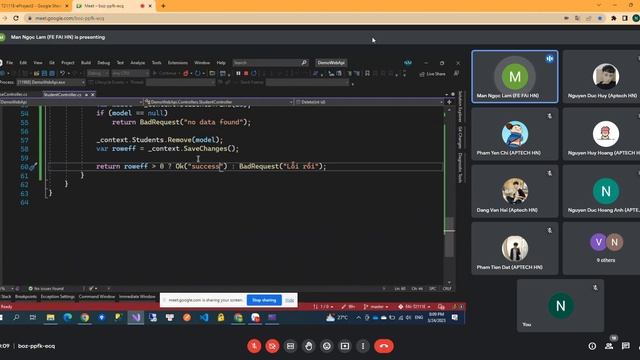640x360 pixels.
Task: Open Process dropdown DemoWebApi.exe
Action: click(51, 82)
